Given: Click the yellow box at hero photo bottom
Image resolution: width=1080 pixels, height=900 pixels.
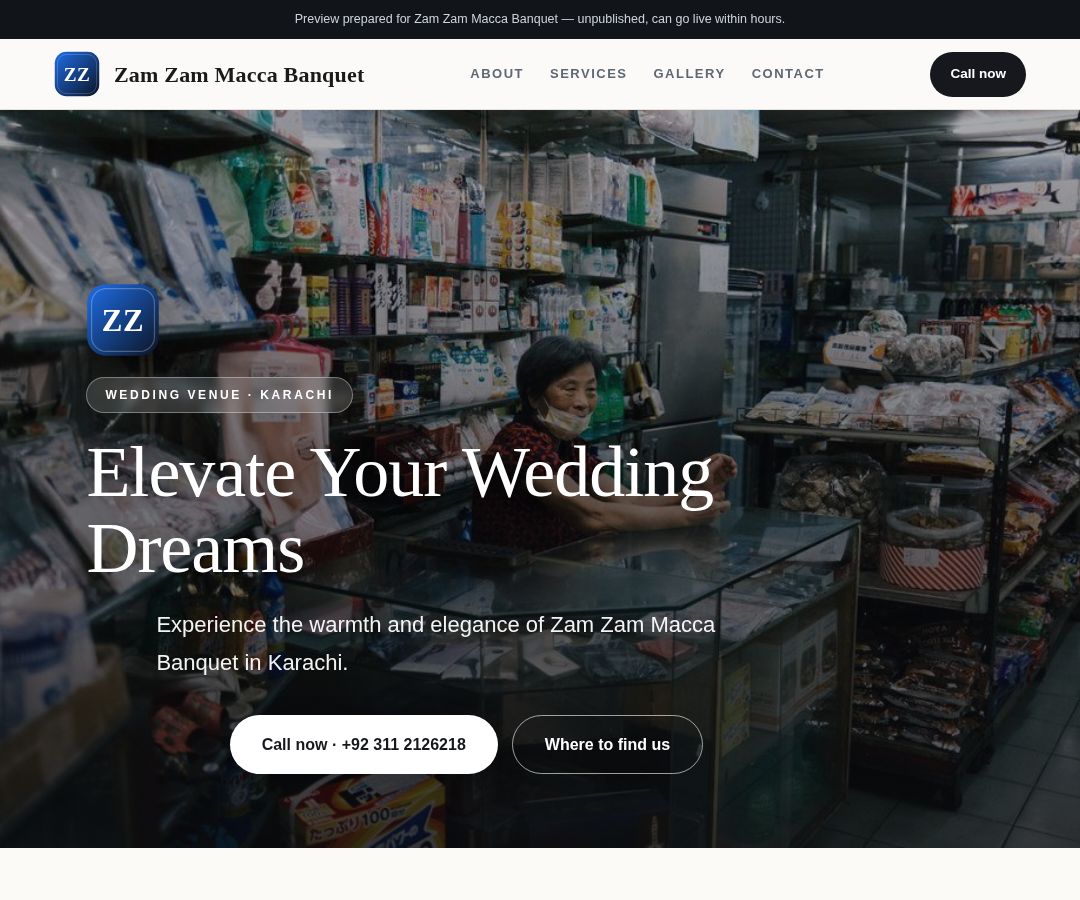Looking at the screenshot, I should (x=365, y=813).
